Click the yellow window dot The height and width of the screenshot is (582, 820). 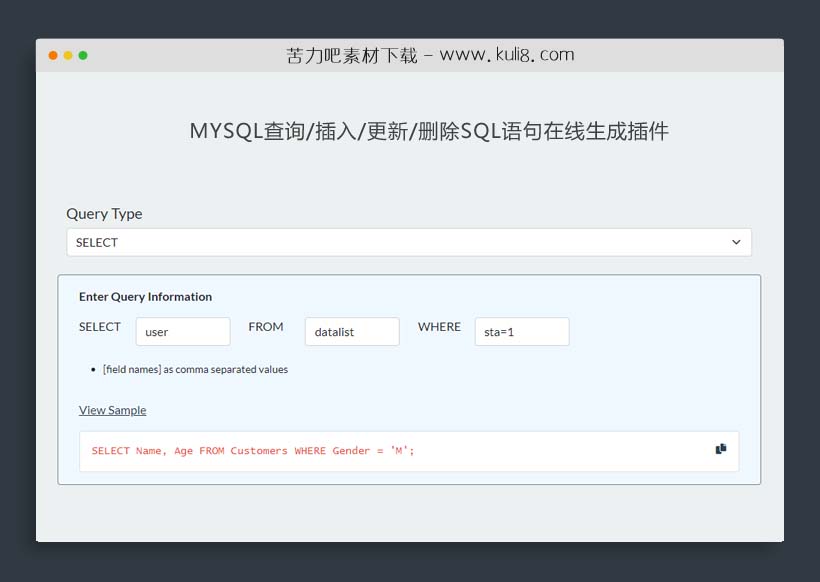tap(67, 55)
